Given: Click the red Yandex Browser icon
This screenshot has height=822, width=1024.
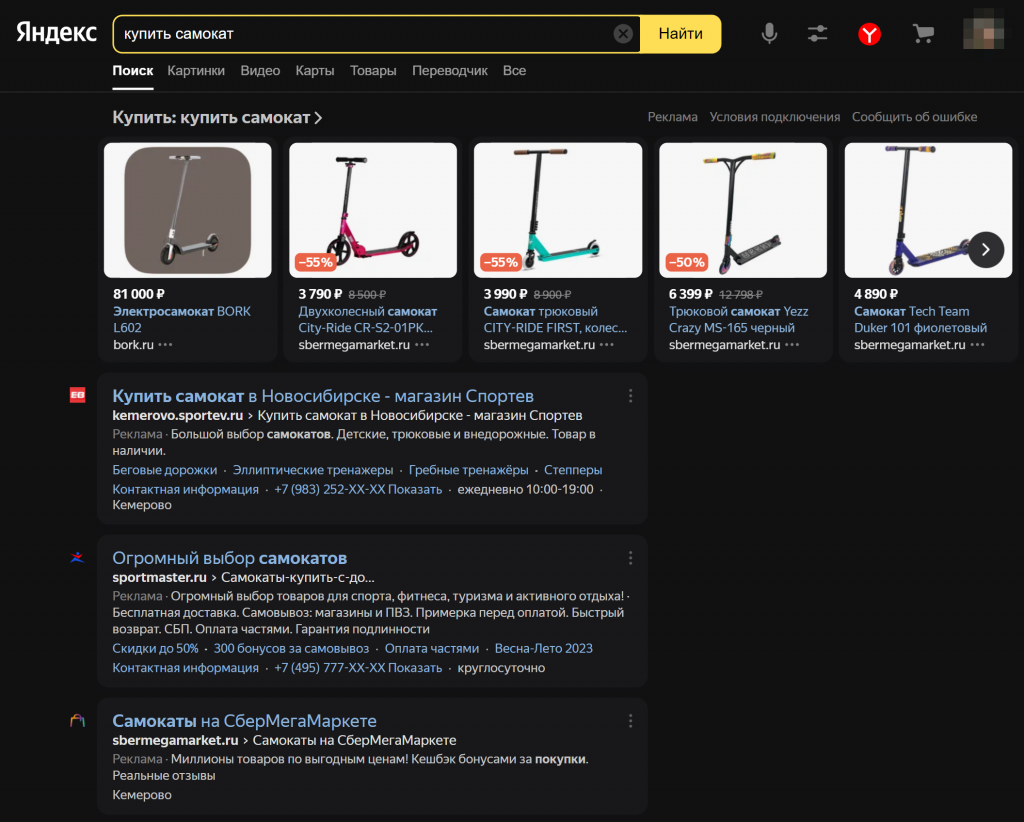Looking at the screenshot, I should point(869,34).
